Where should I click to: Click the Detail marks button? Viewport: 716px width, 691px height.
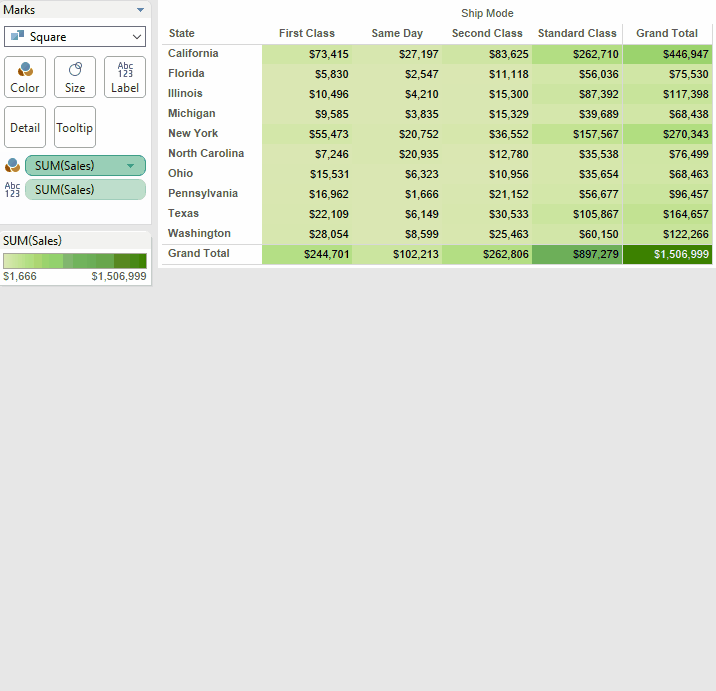point(25,127)
